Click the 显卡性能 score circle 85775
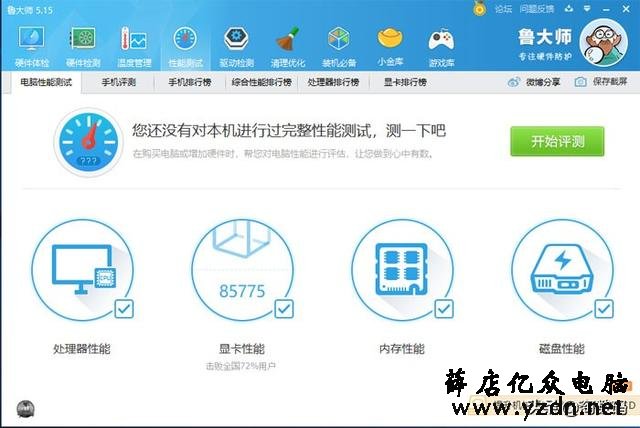640x428 pixels. [x=242, y=270]
